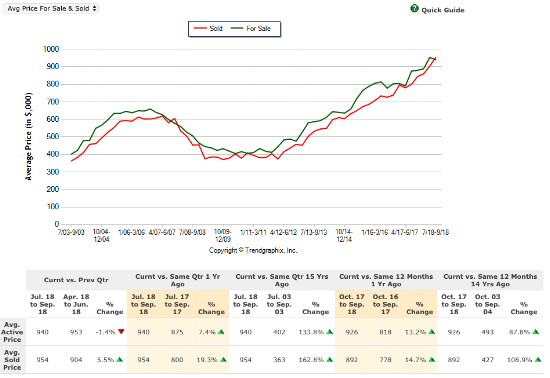Click the Avg. Active Price row label
This screenshot has height=378, width=550.
(x=12, y=332)
